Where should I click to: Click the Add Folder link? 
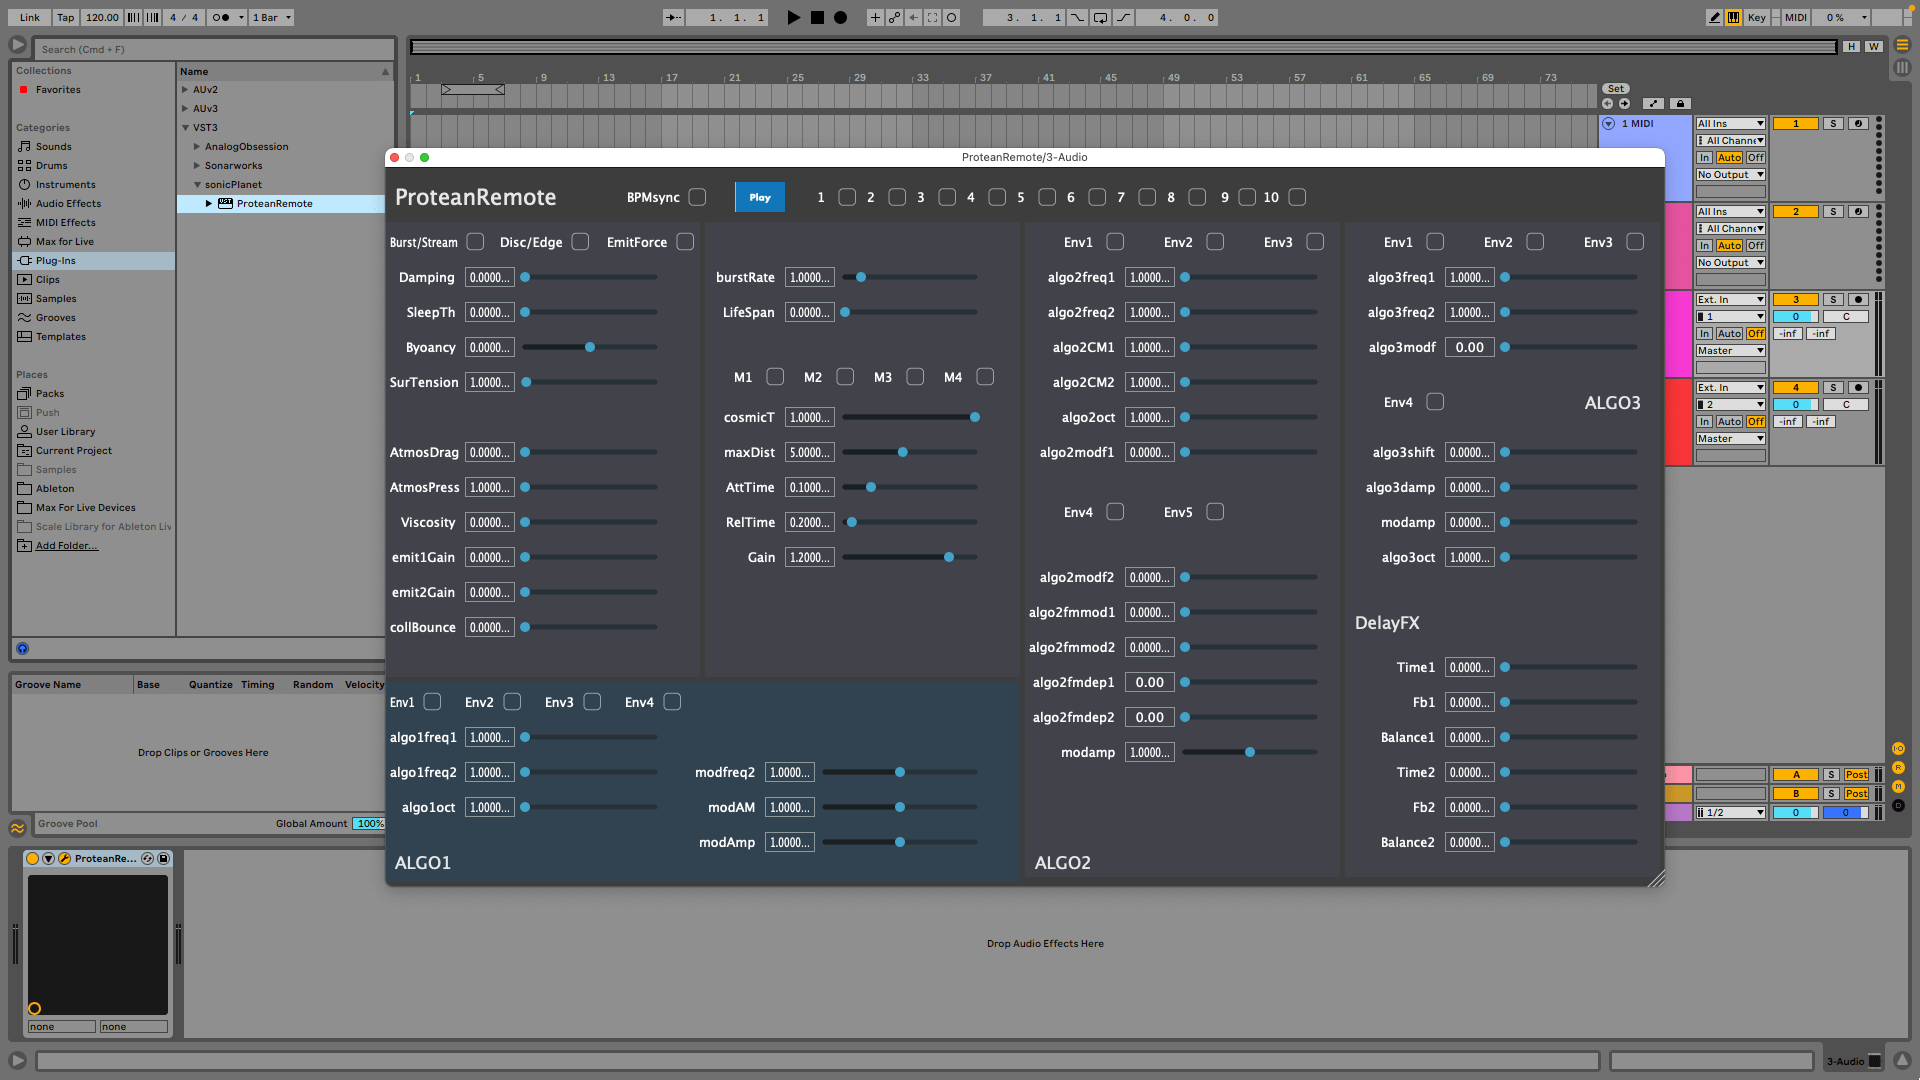click(67, 546)
